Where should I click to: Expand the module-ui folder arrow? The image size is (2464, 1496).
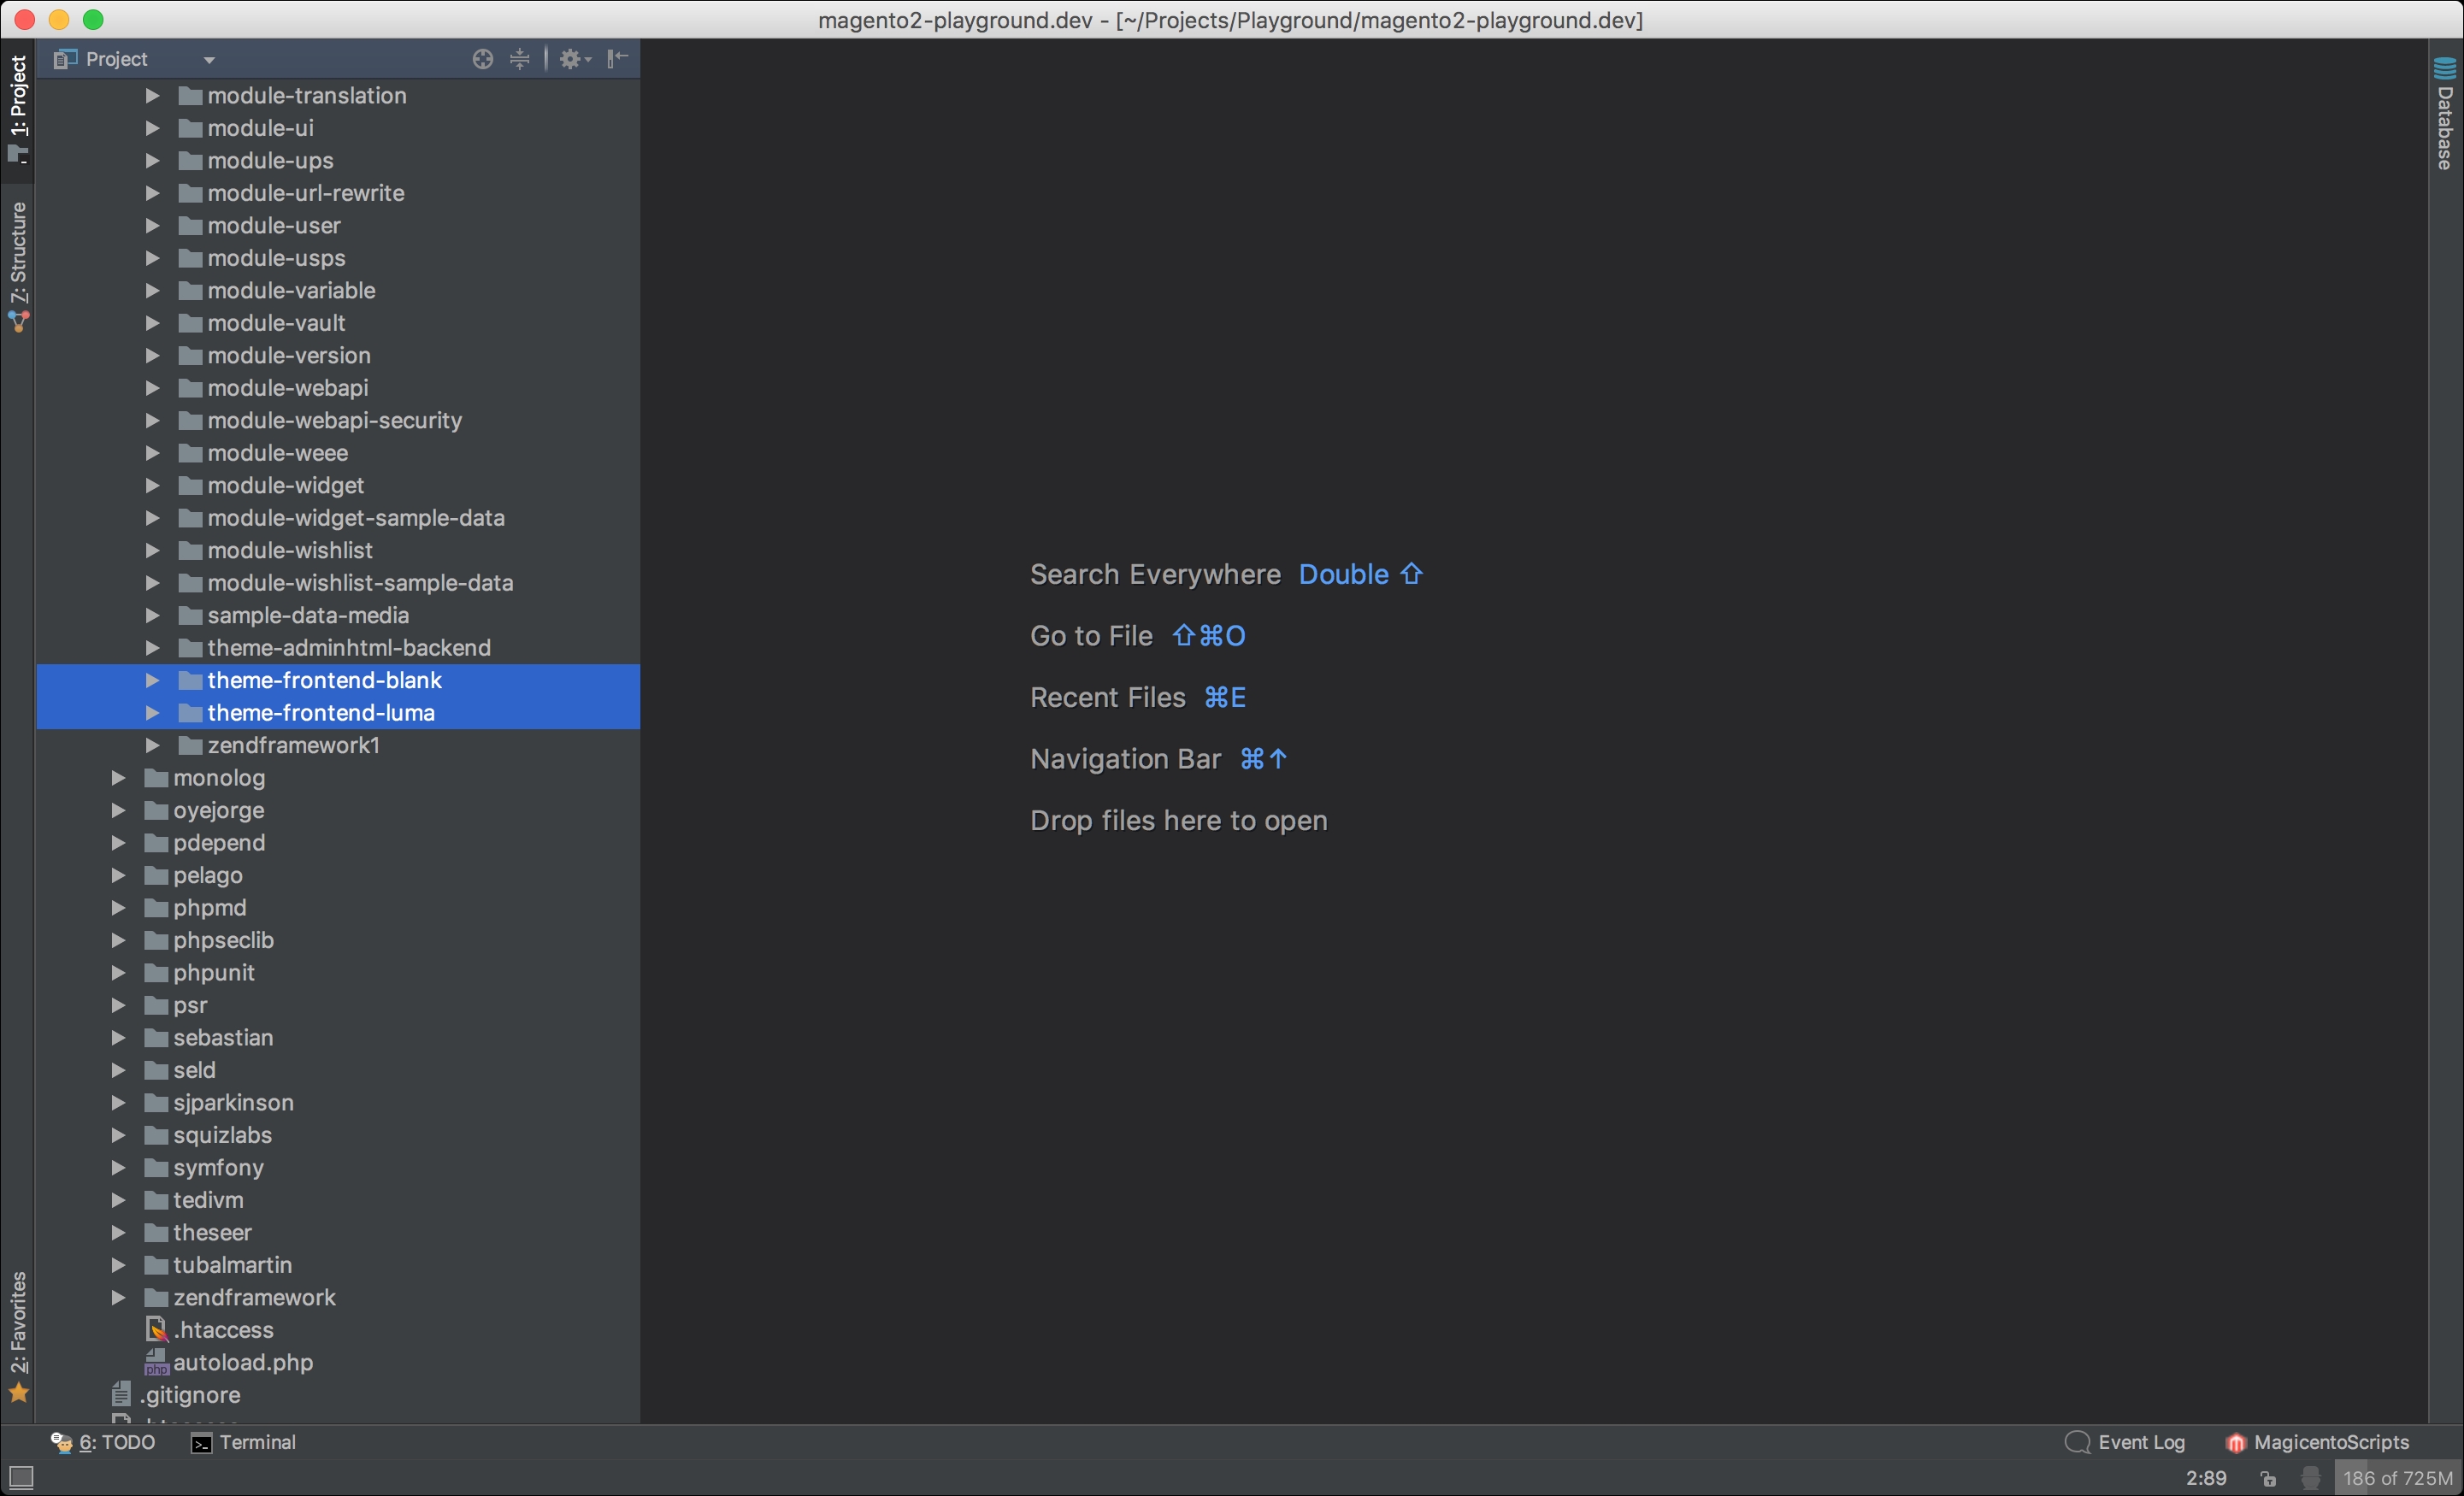tap(152, 128)
